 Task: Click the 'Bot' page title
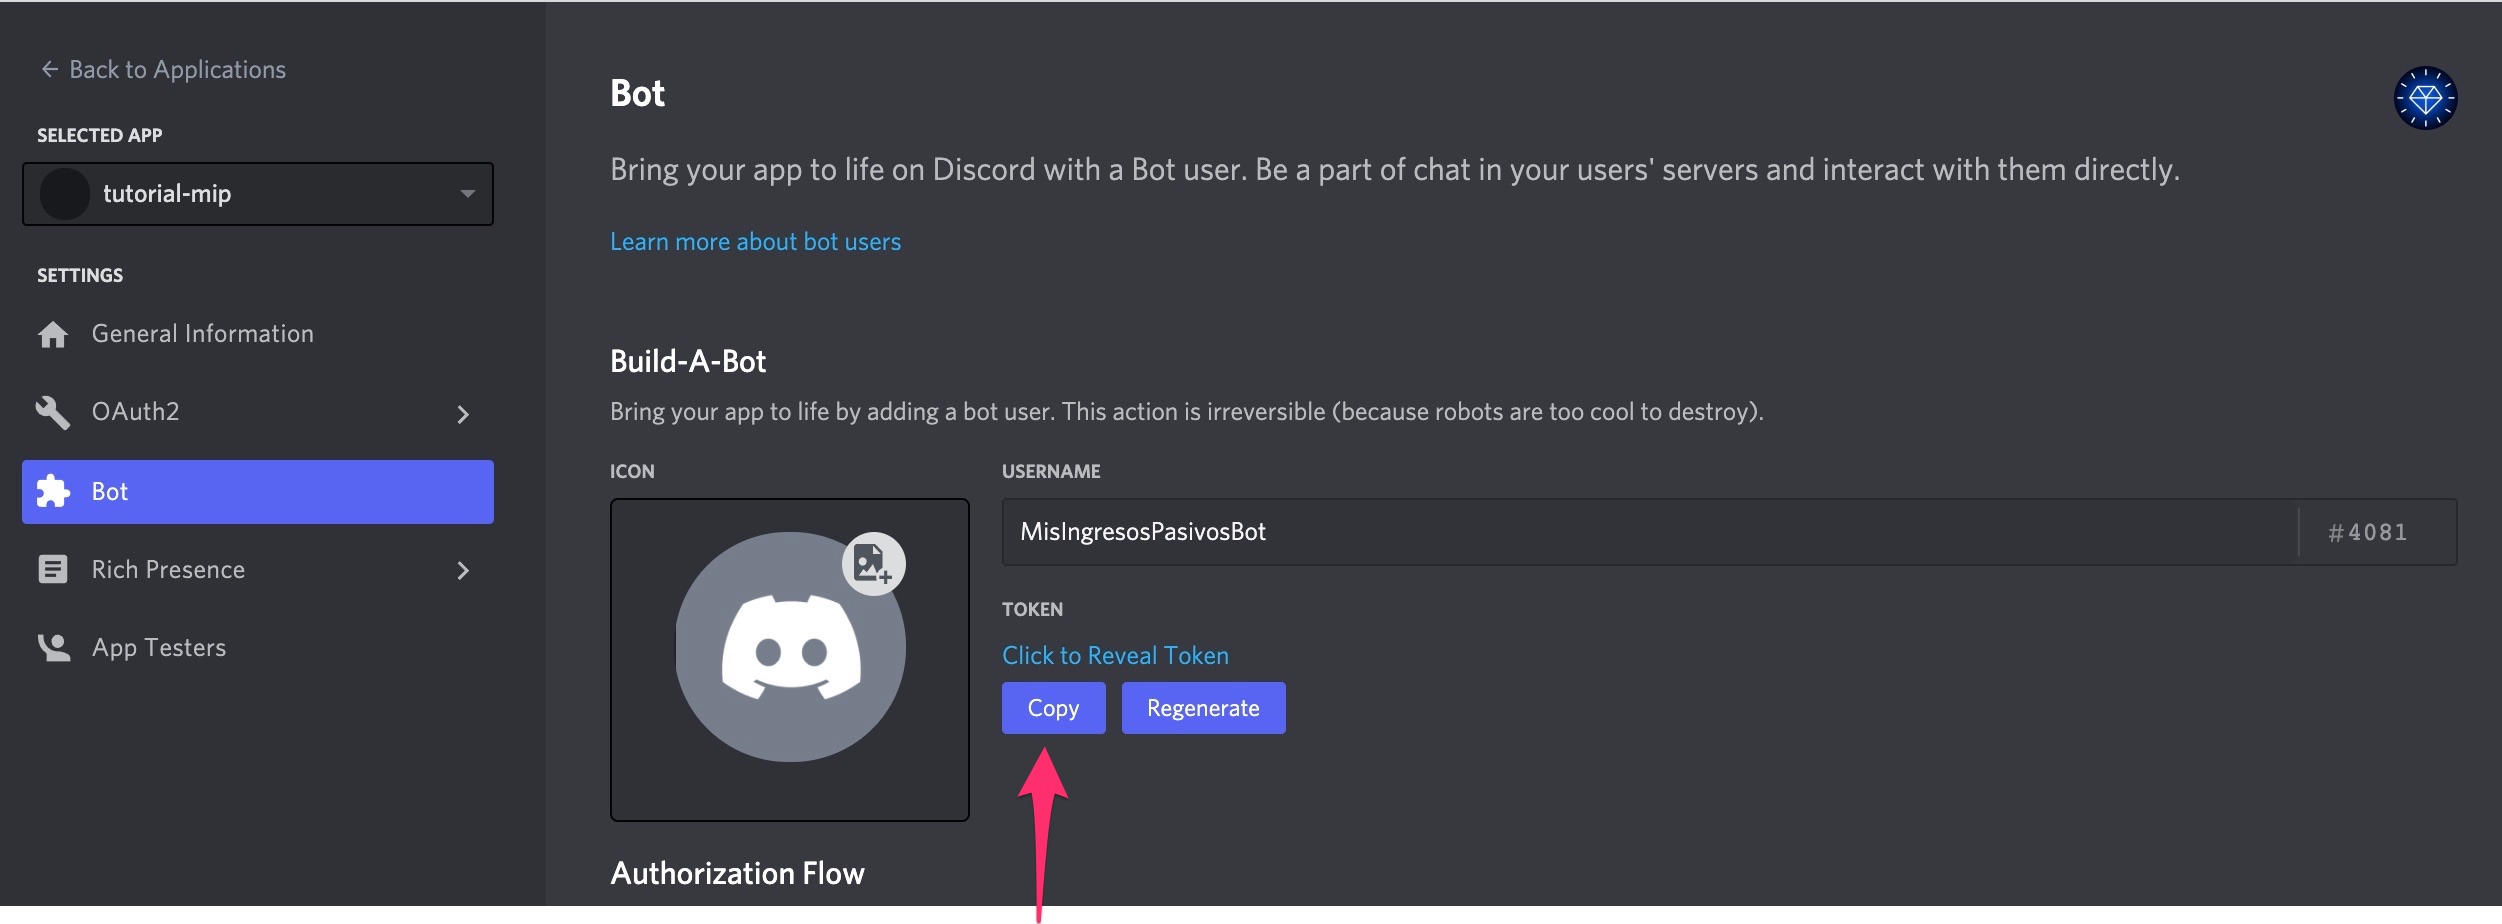pyautogui.click(x=637, y=93)
